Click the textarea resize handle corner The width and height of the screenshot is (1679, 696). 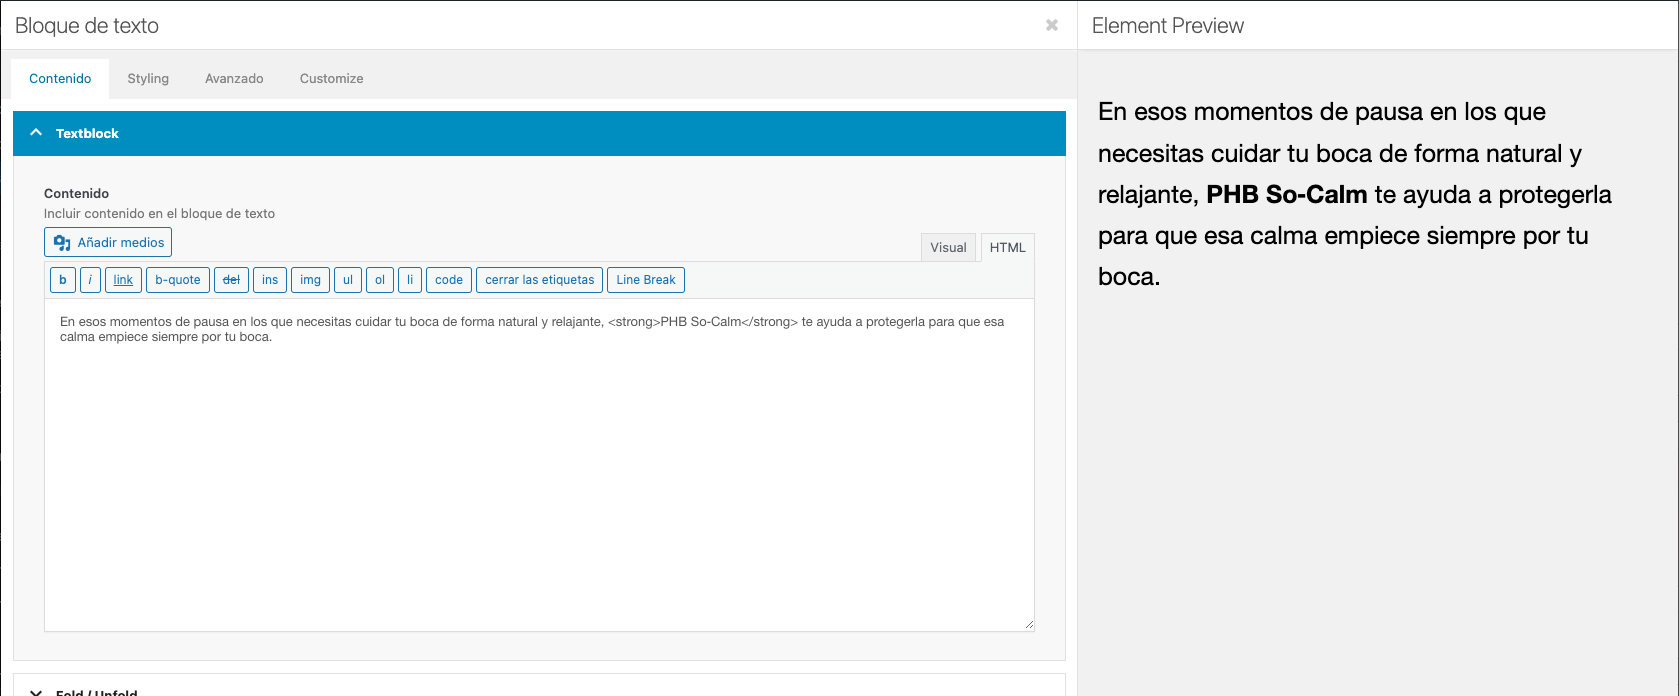(1029, 625)
